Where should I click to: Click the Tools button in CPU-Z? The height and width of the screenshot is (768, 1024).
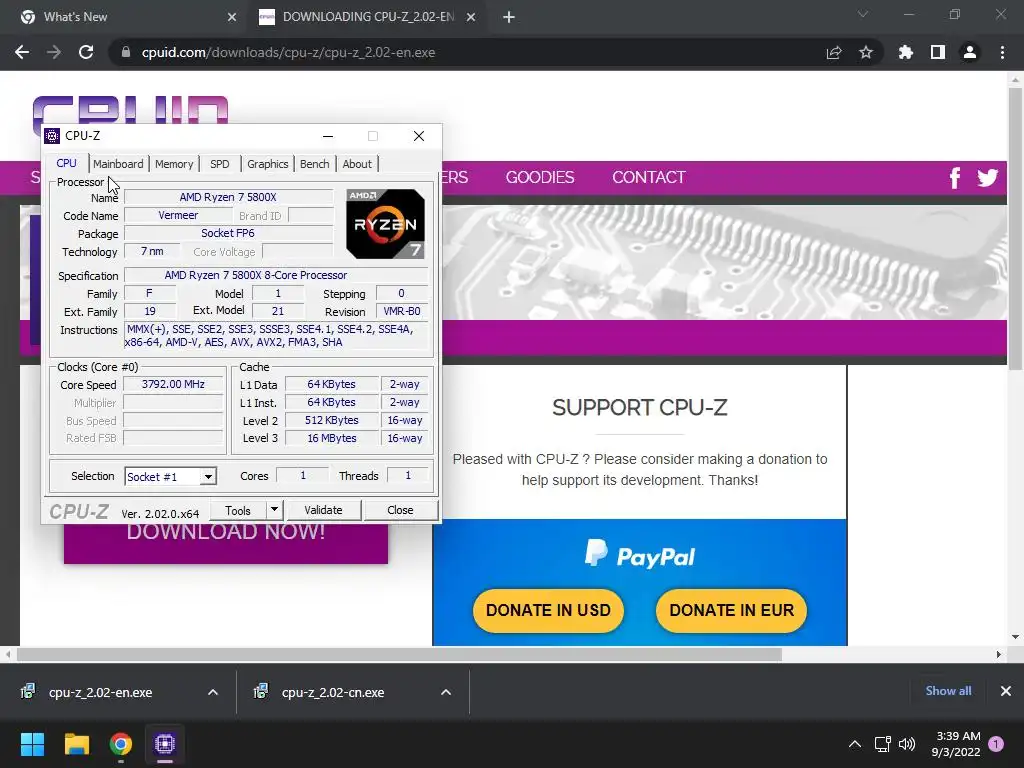(x=238, y=510)
